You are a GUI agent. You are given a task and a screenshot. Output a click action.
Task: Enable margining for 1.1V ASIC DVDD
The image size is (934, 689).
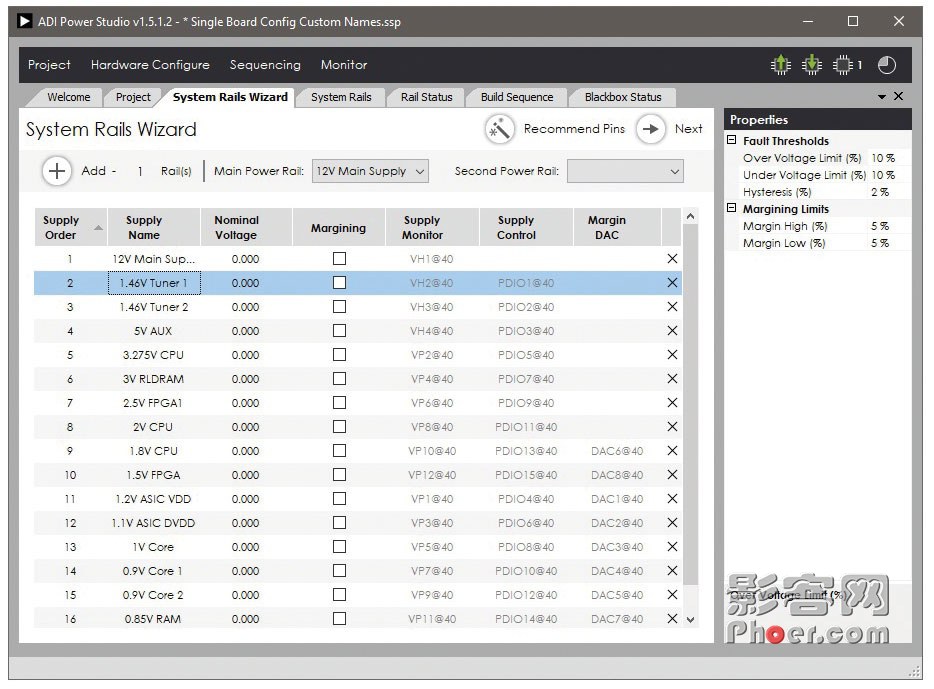[x=340, y=522]
